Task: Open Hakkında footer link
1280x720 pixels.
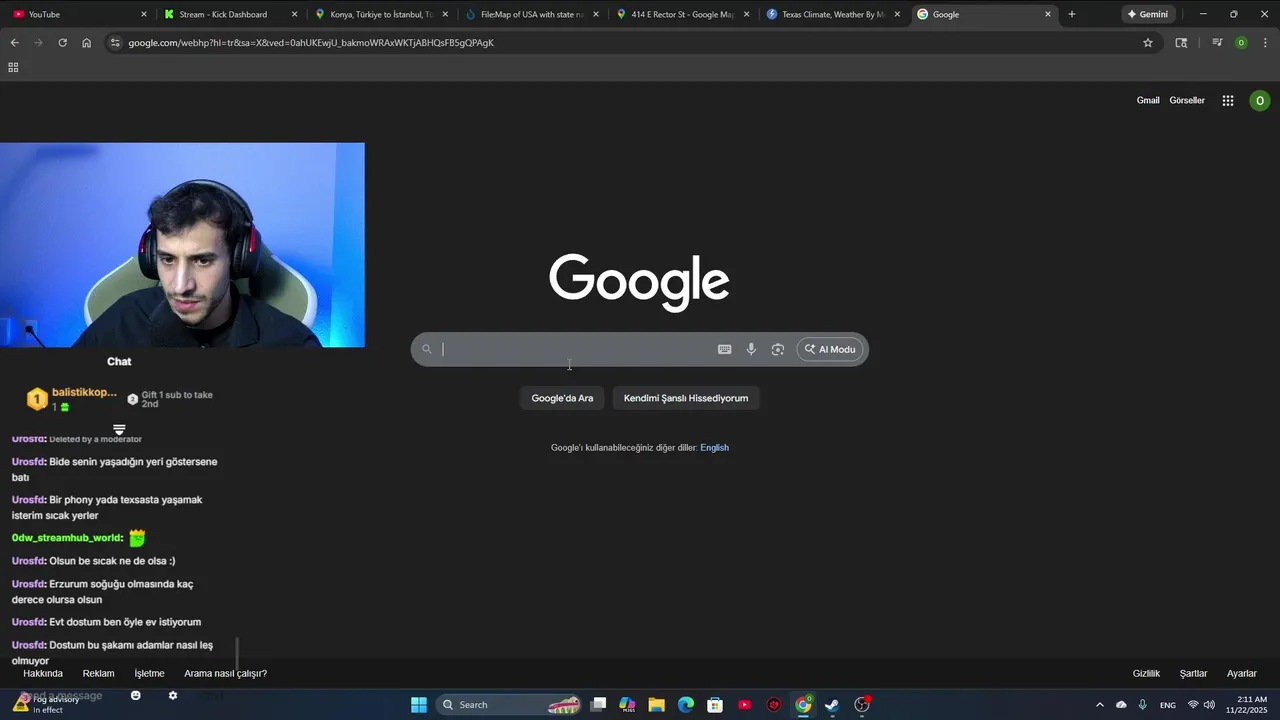Action: [x=43, y=673]
